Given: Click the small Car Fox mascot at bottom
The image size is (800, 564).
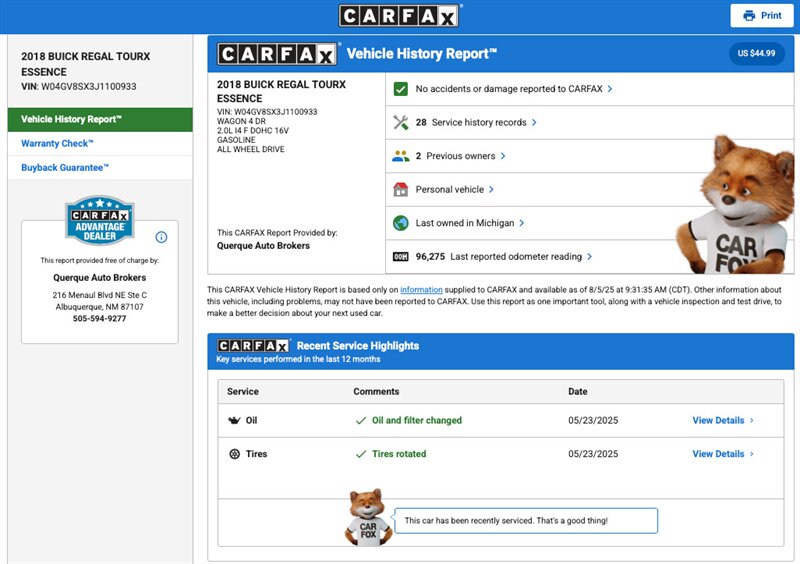Looking at the screenshot, I should click(x=368, y=518).
